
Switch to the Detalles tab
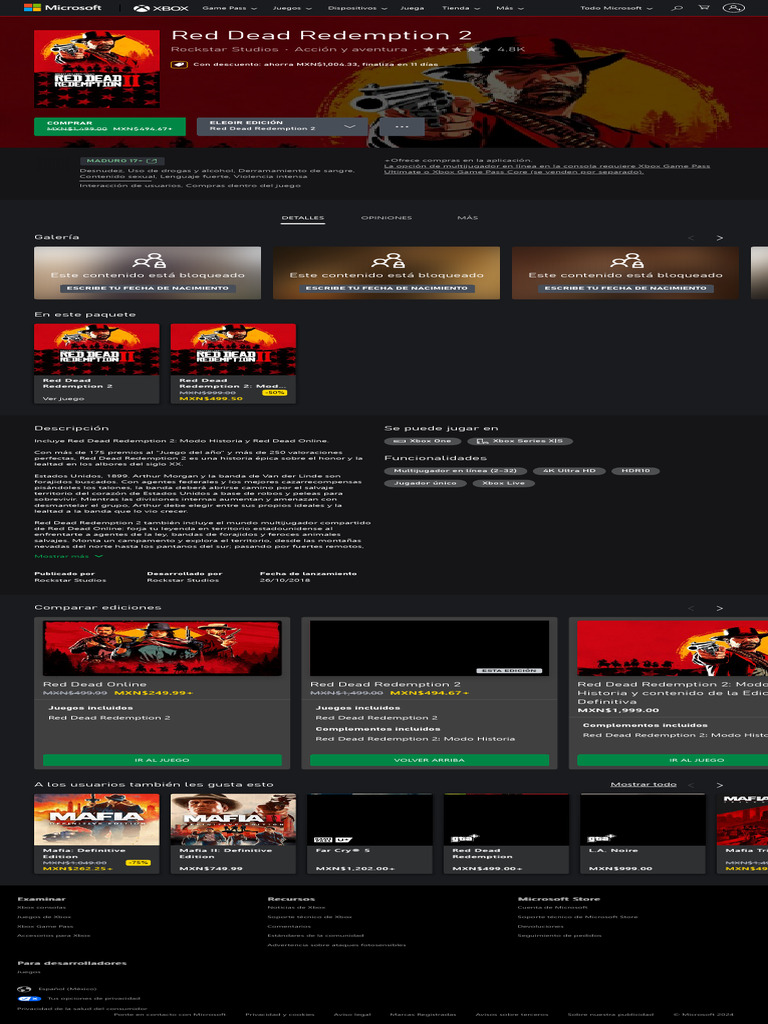302,218
